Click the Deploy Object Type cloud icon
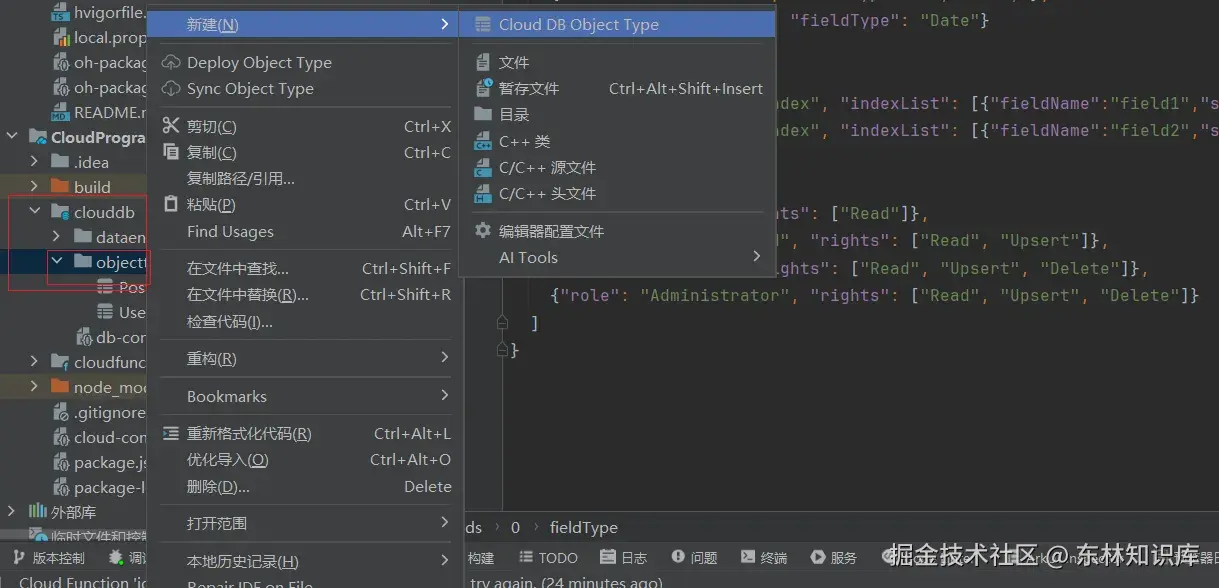 click(171, 62)
